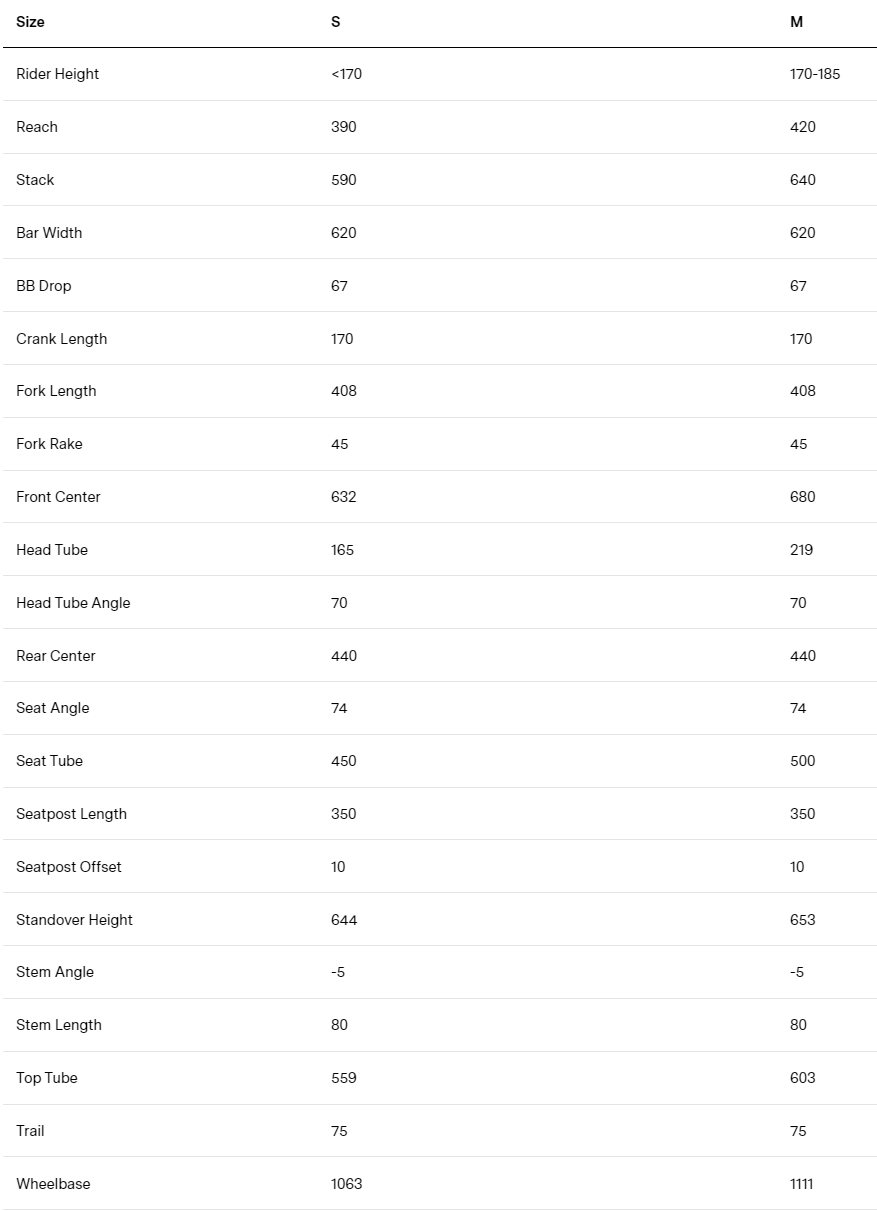Click the Stack value for size M
877x1211 pixels.
coord(802,180)
